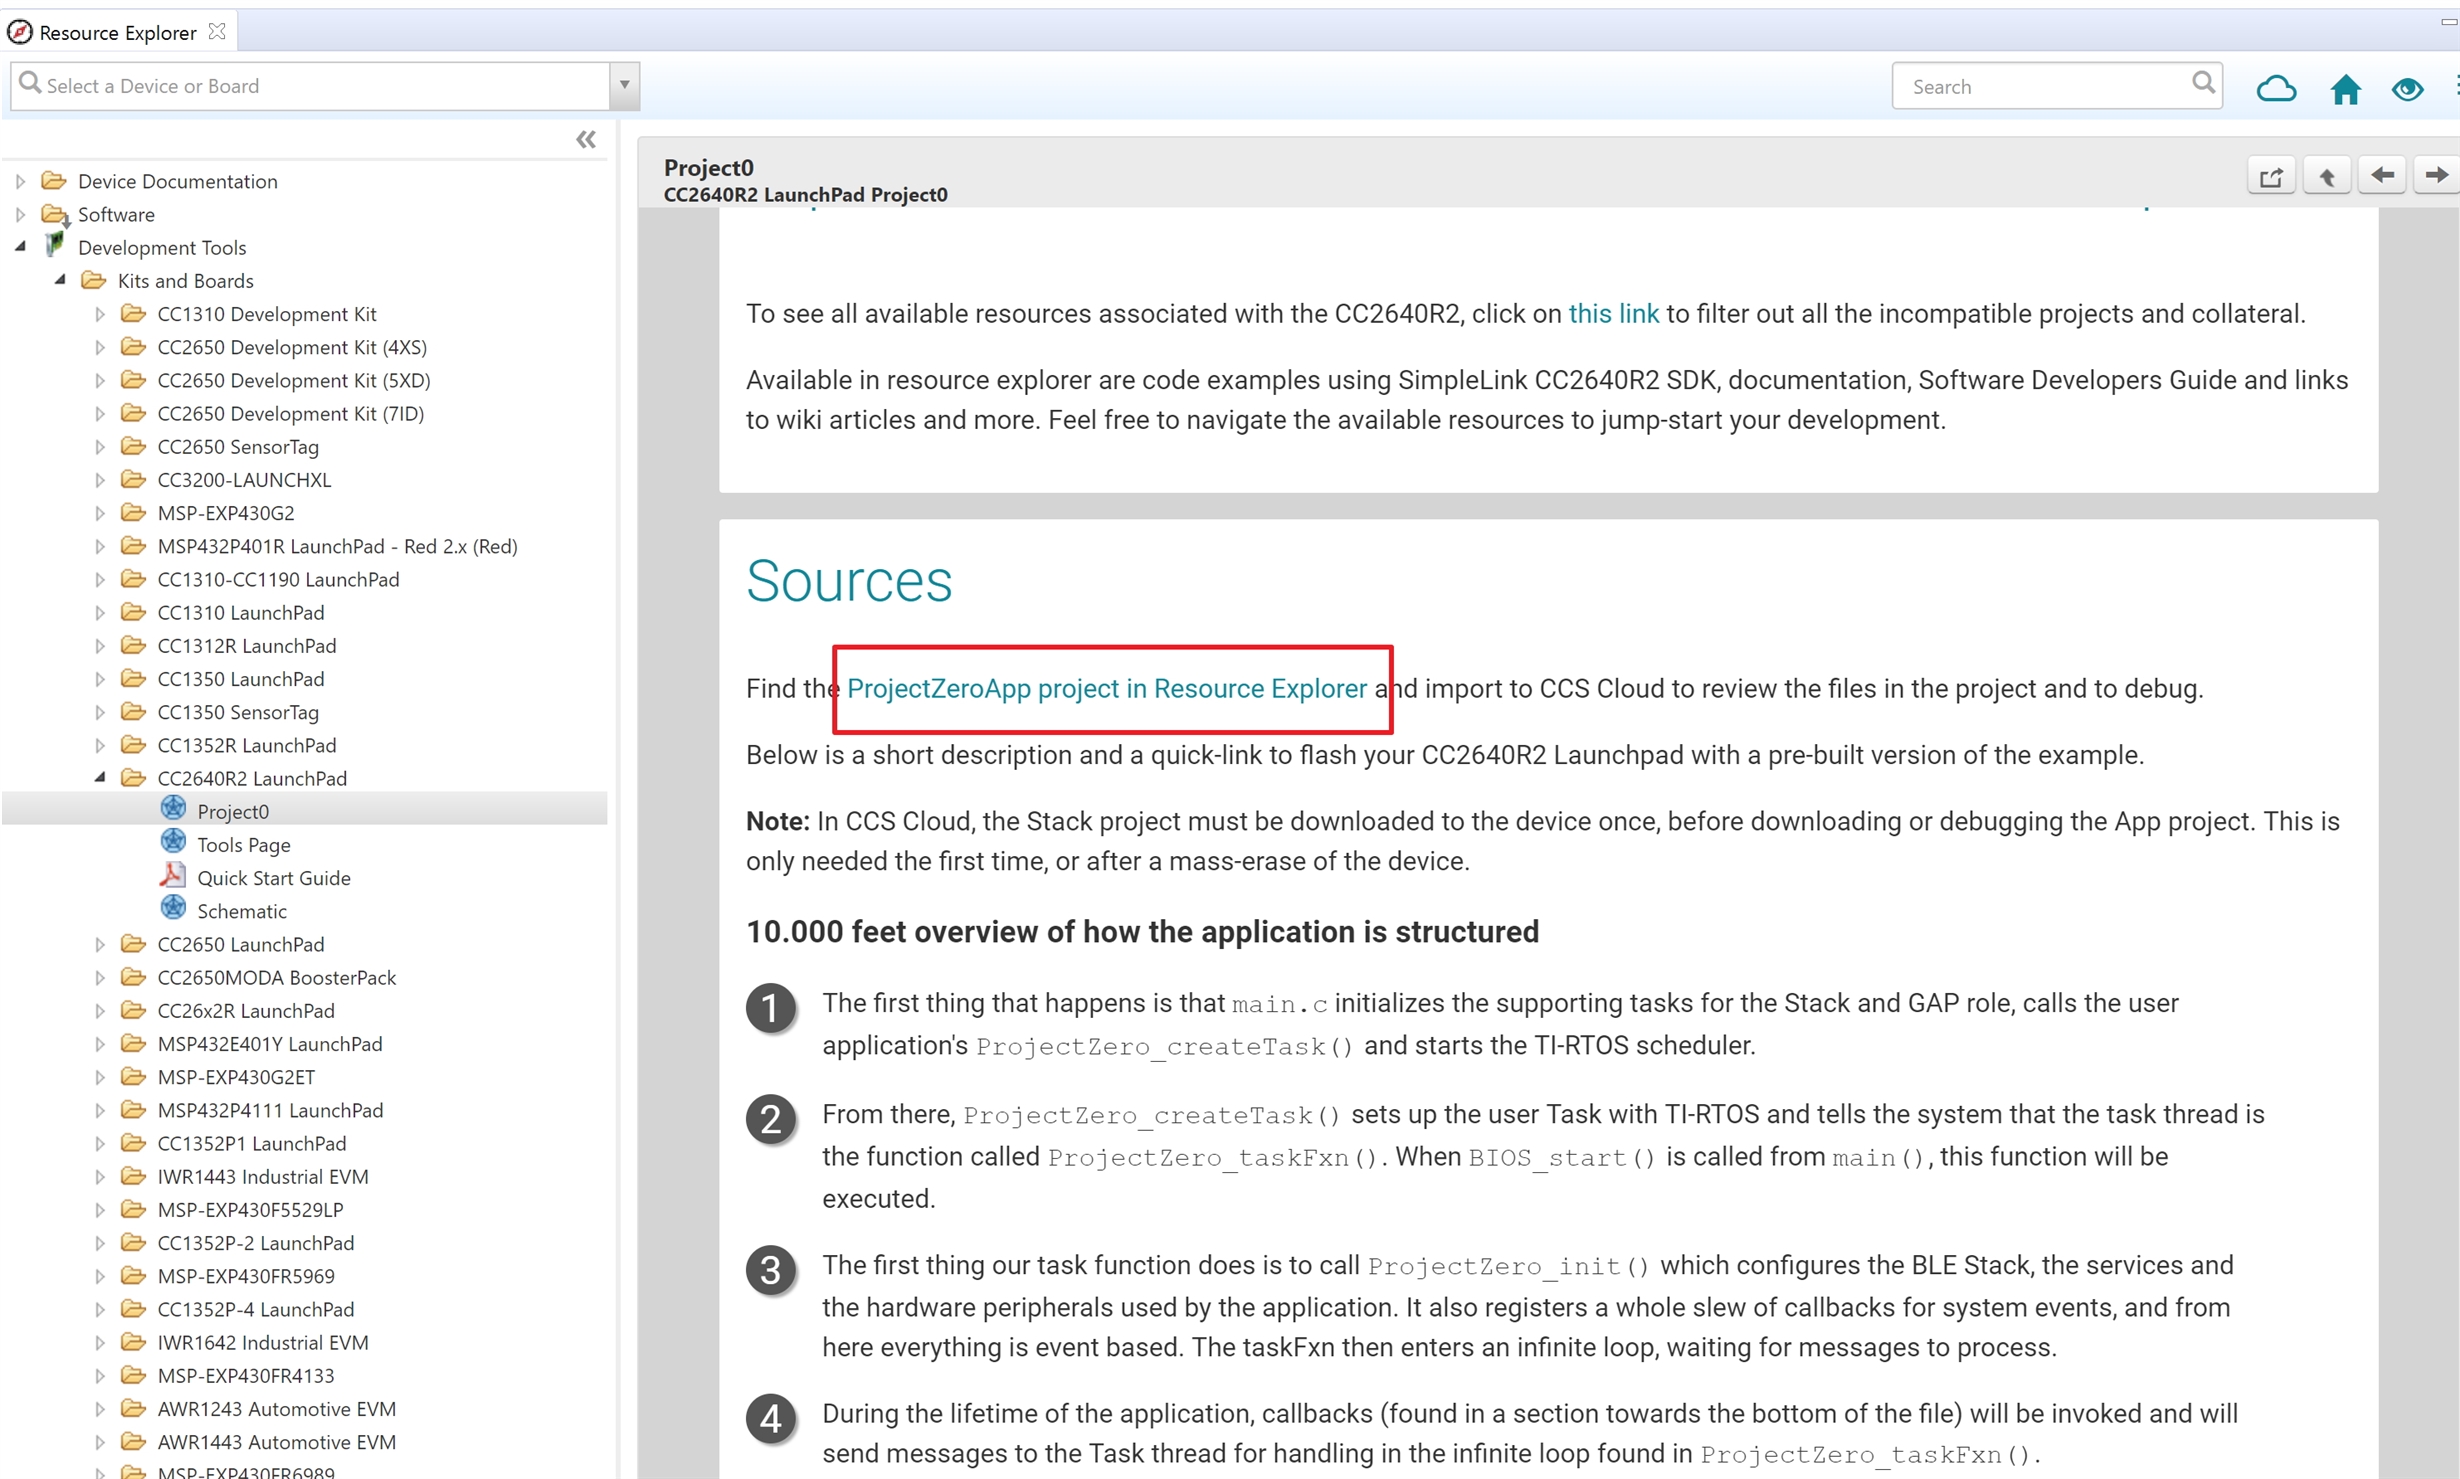Click into the Search input field
This screenshot has height=1479, width=2460.
pyautogui.click(x=2046, y=86)
